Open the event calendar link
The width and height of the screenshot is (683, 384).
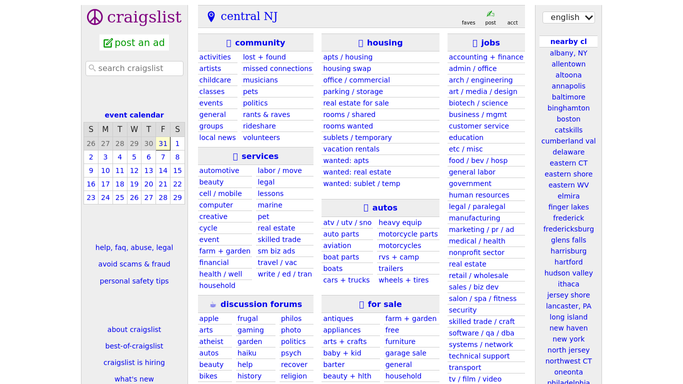click(x=134, y=115)
